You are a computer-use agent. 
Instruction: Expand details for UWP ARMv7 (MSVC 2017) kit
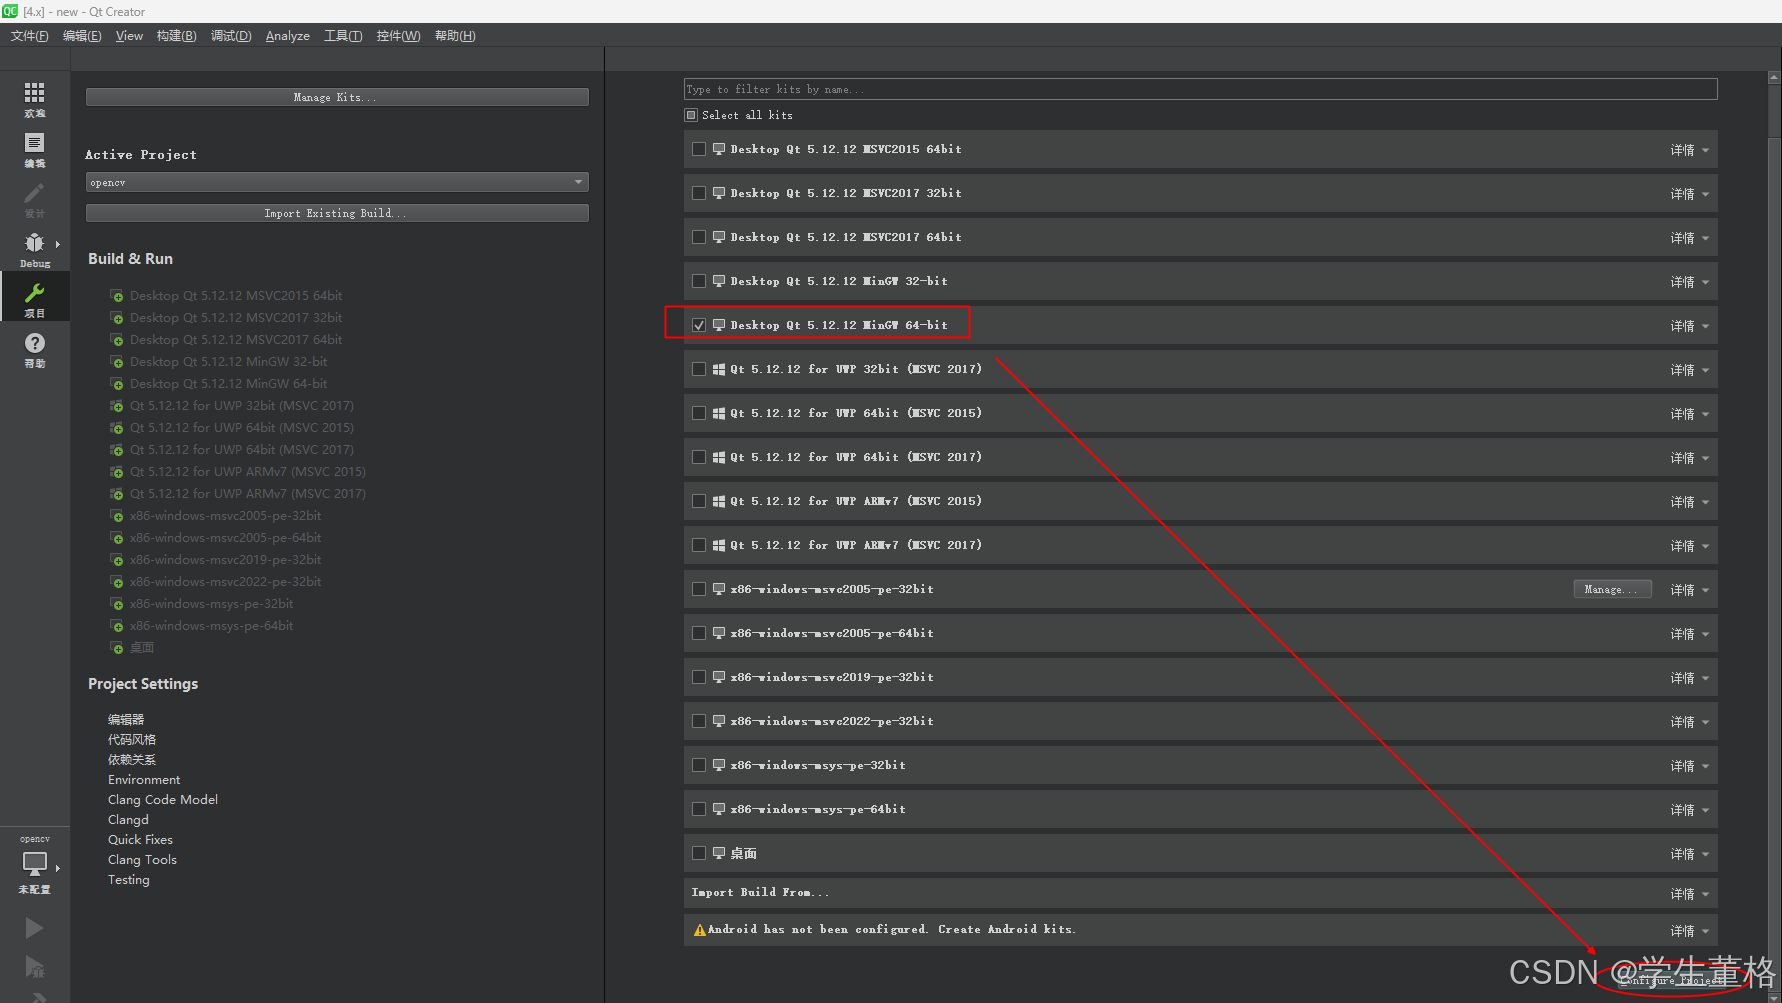coord(1689,546)
